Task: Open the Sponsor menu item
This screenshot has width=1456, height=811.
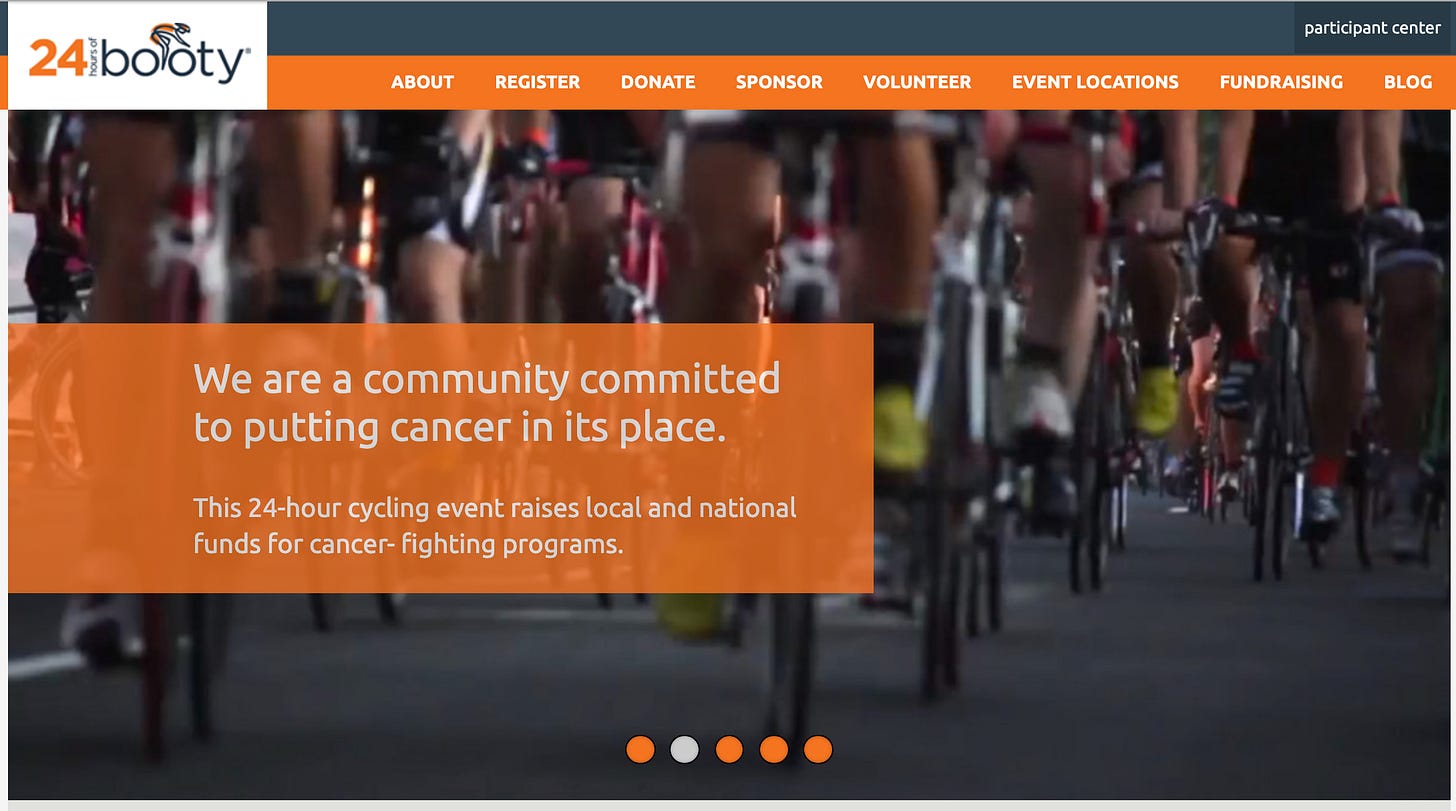Action: [x=779, y=82]
